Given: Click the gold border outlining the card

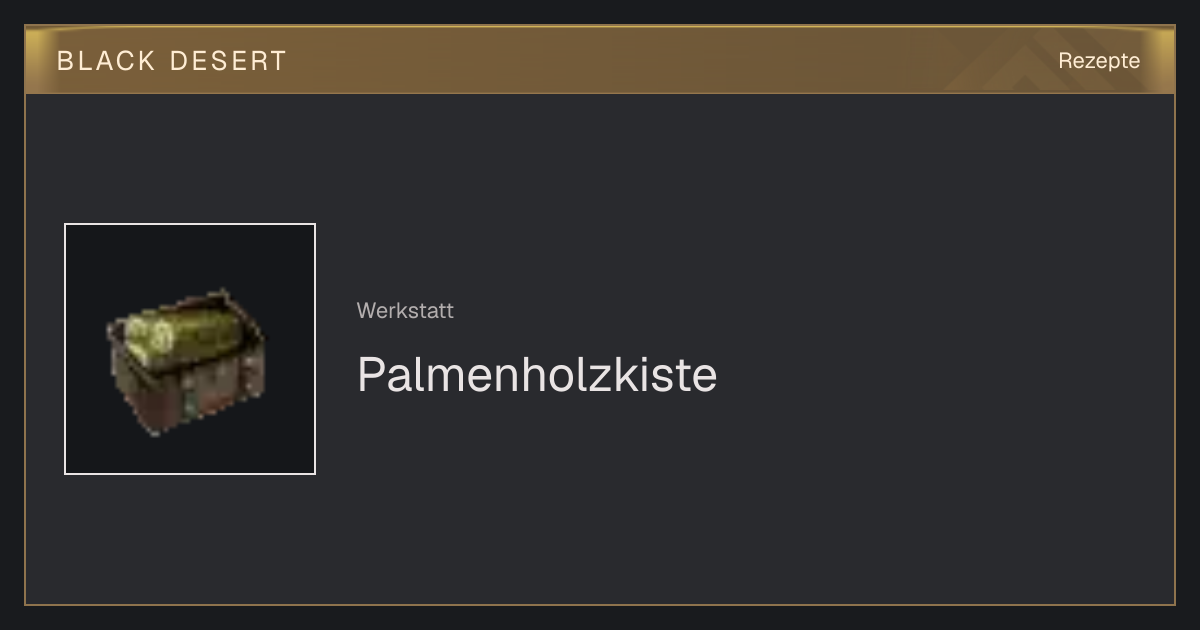Looking at the screenshot, I should click(x=600, y=604).
